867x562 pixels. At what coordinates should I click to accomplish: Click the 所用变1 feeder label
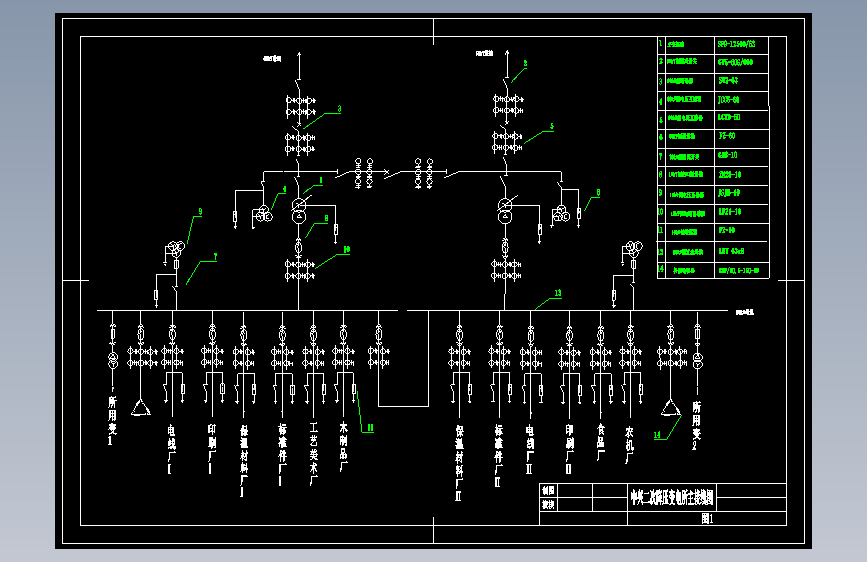(x=112, y=420)
